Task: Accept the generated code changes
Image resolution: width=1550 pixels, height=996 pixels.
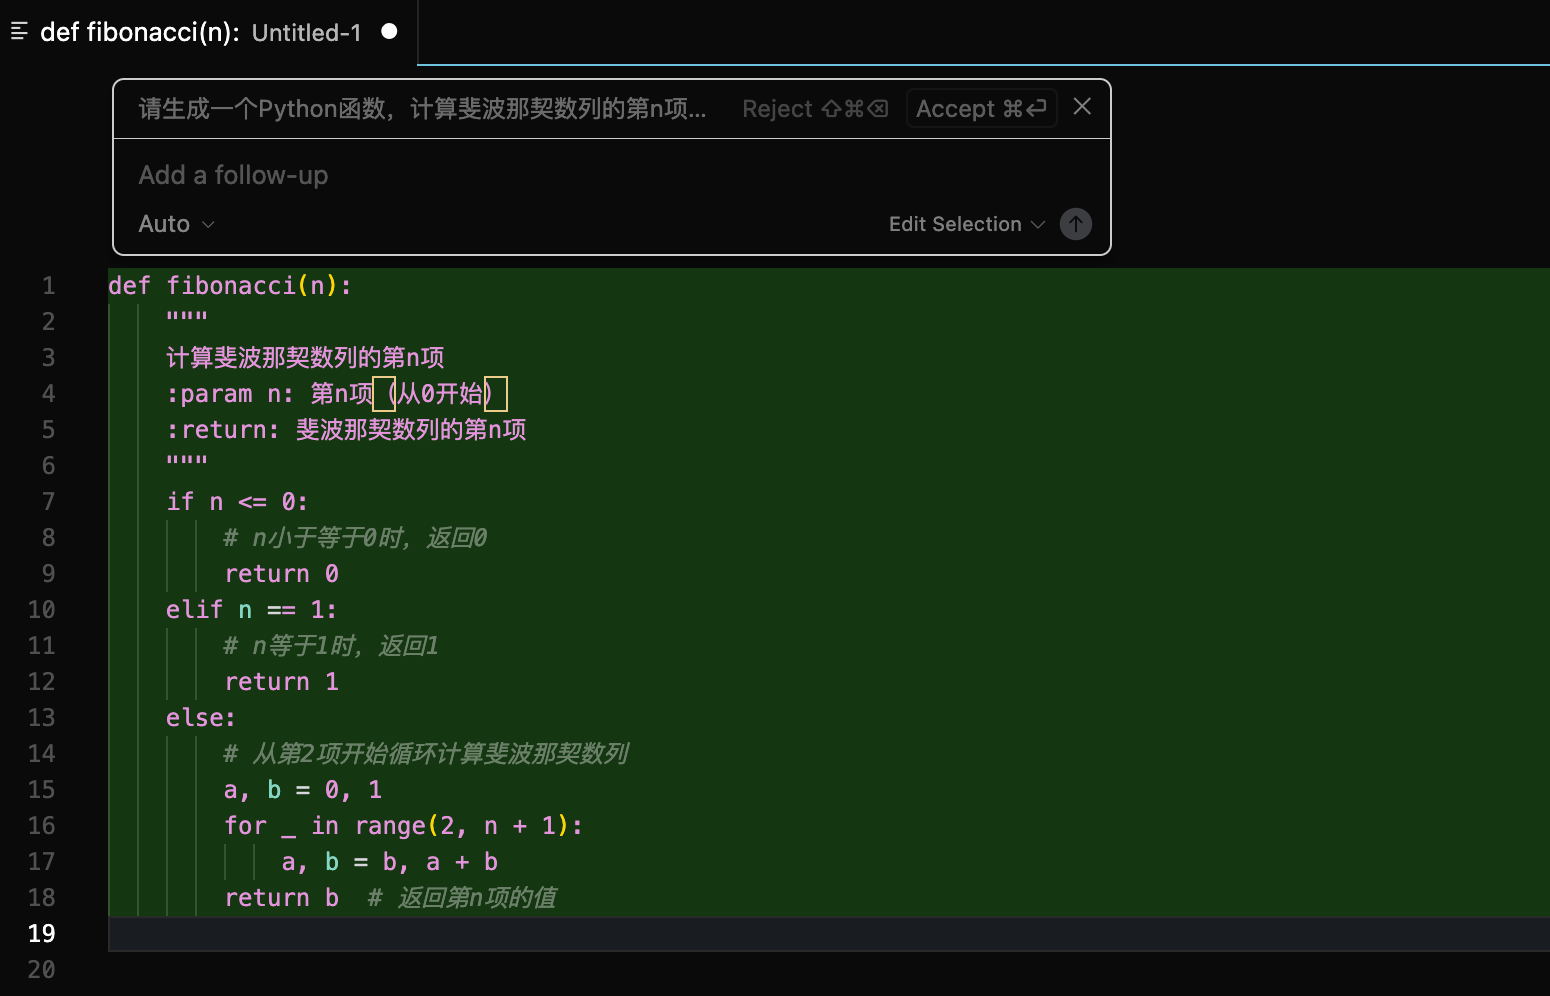Action: pos(981,109)
